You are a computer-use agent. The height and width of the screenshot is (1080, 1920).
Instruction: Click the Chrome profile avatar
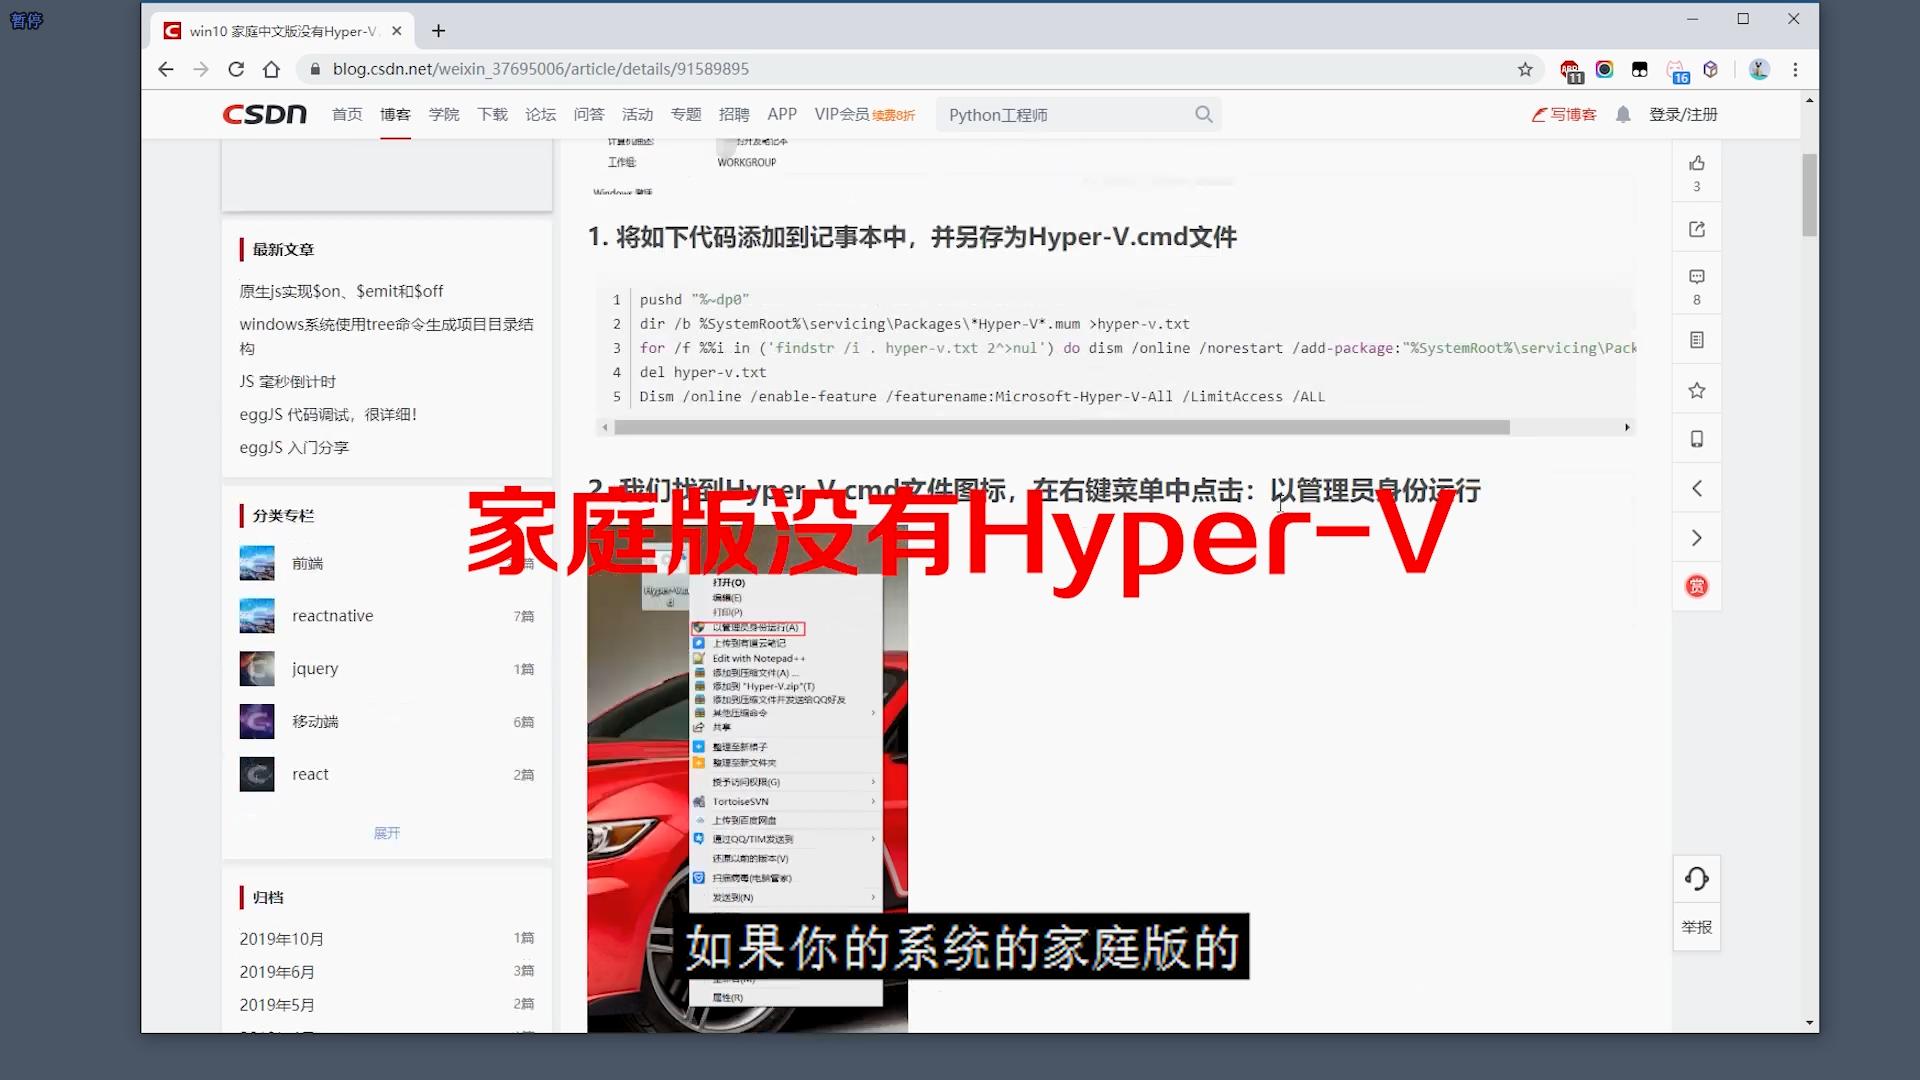tap(1759, 69)
